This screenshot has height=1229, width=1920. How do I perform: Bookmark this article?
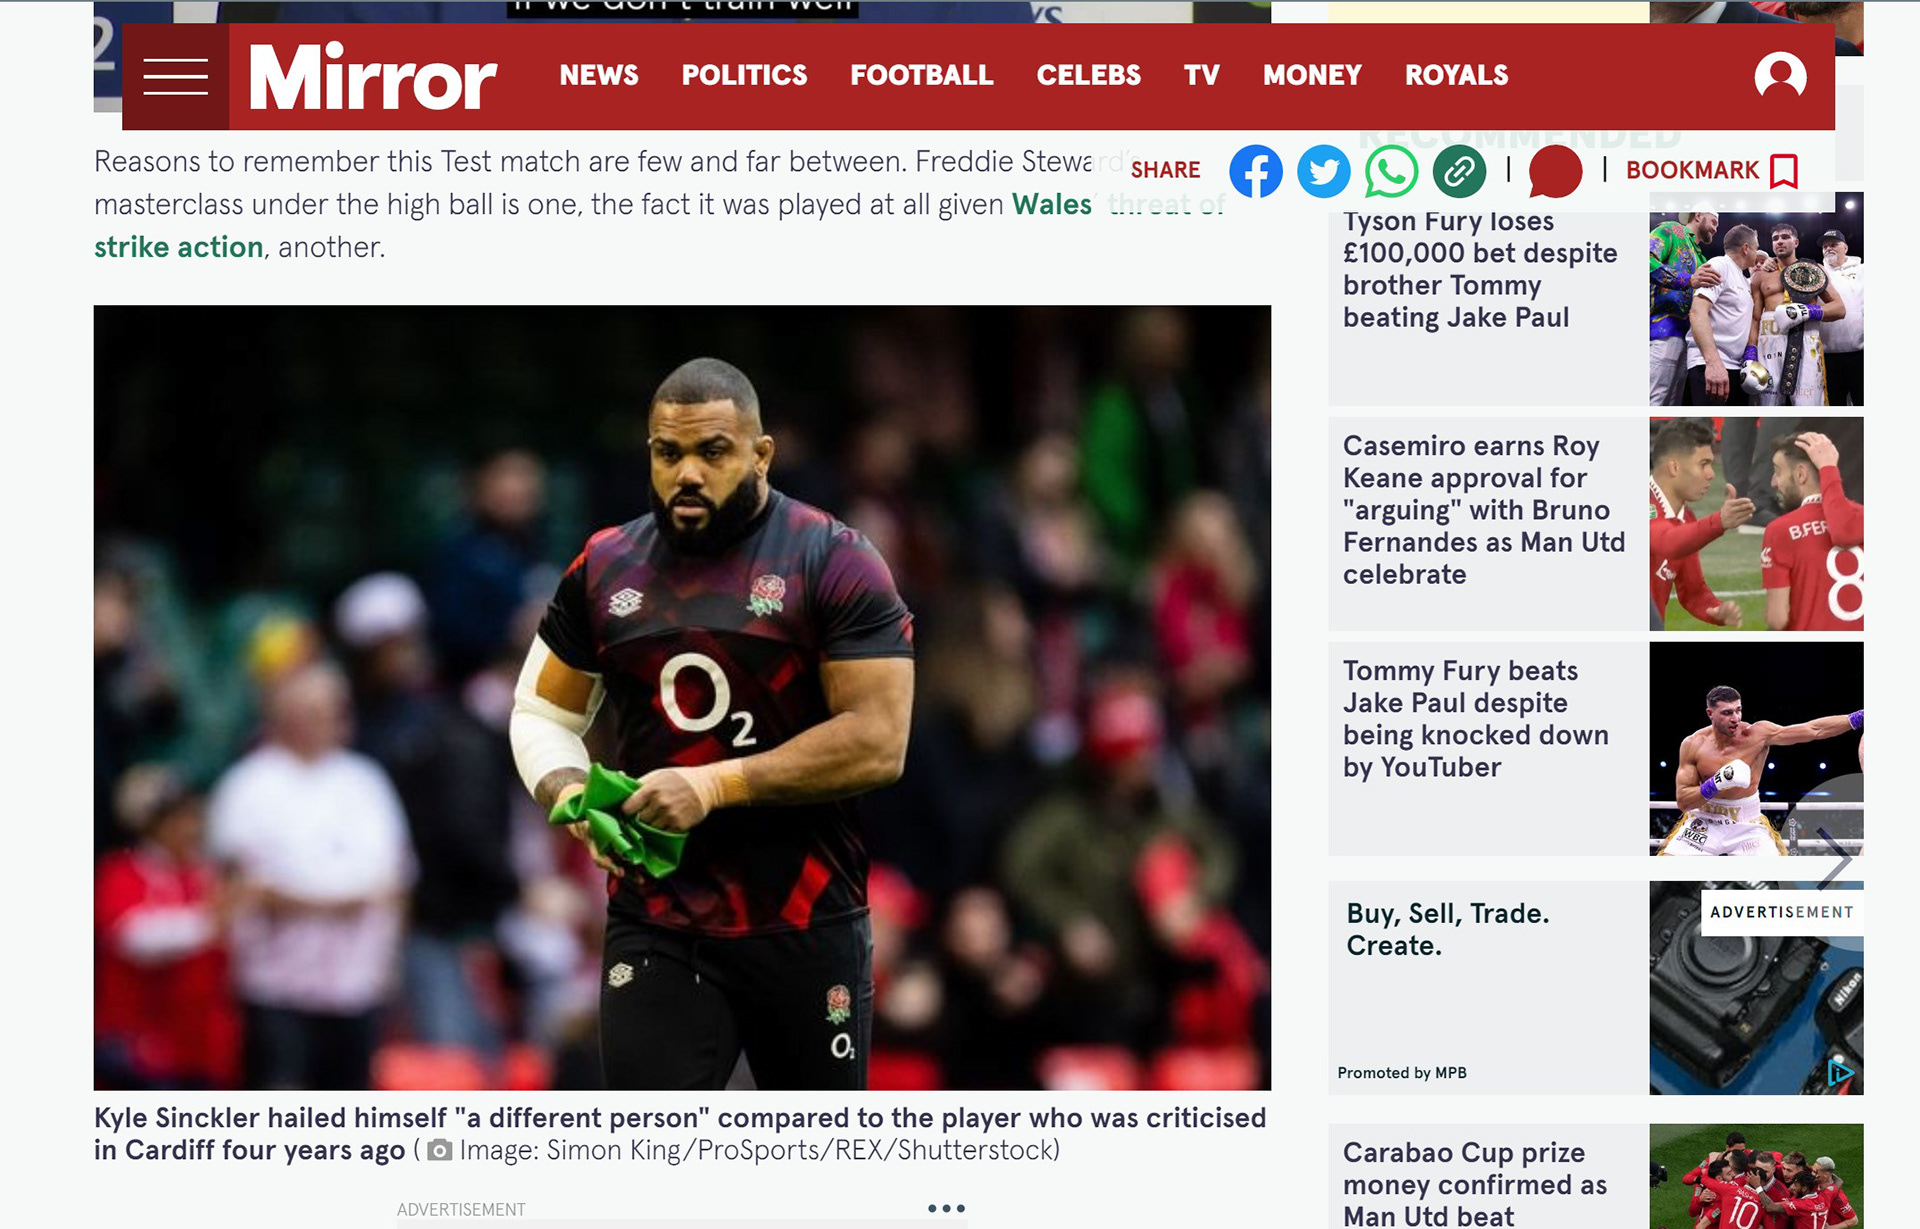tap(1712, 171)
